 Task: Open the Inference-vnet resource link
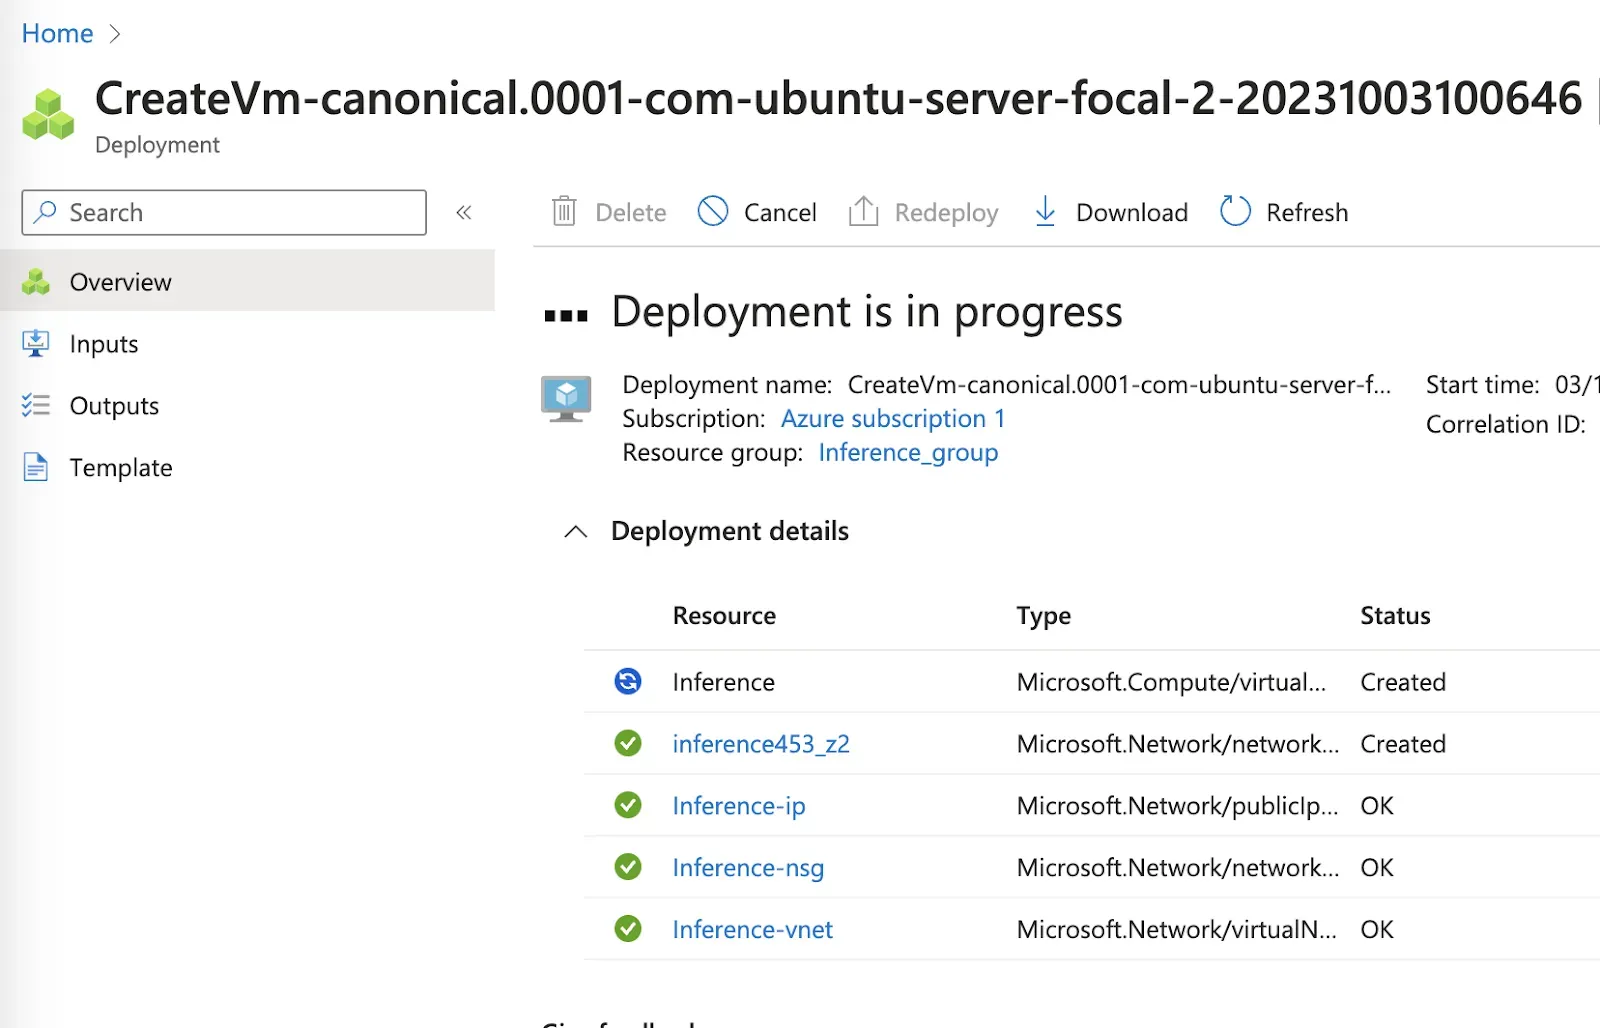click(752, 930)
